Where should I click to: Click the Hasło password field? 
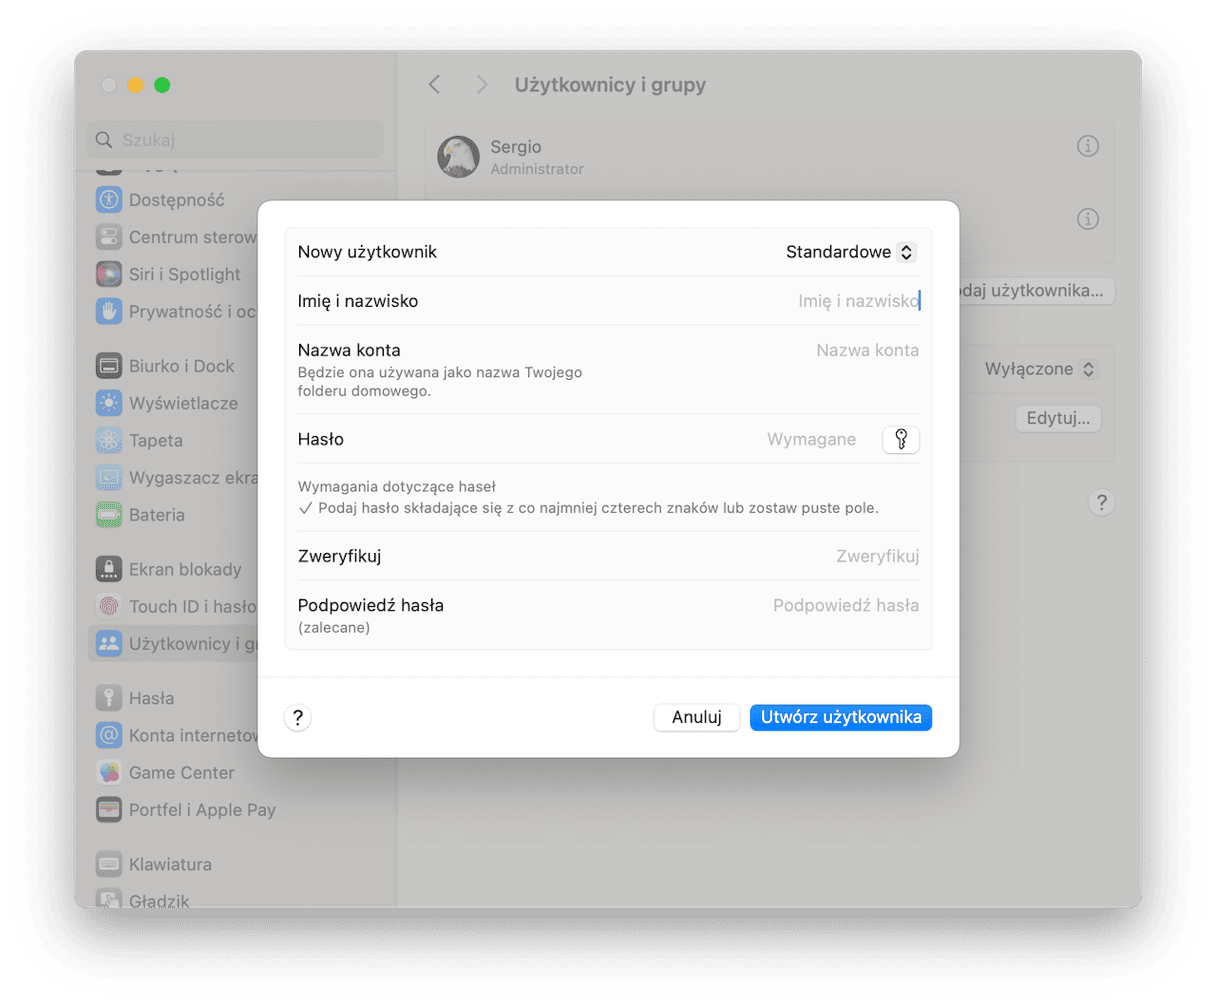[810, 439]
